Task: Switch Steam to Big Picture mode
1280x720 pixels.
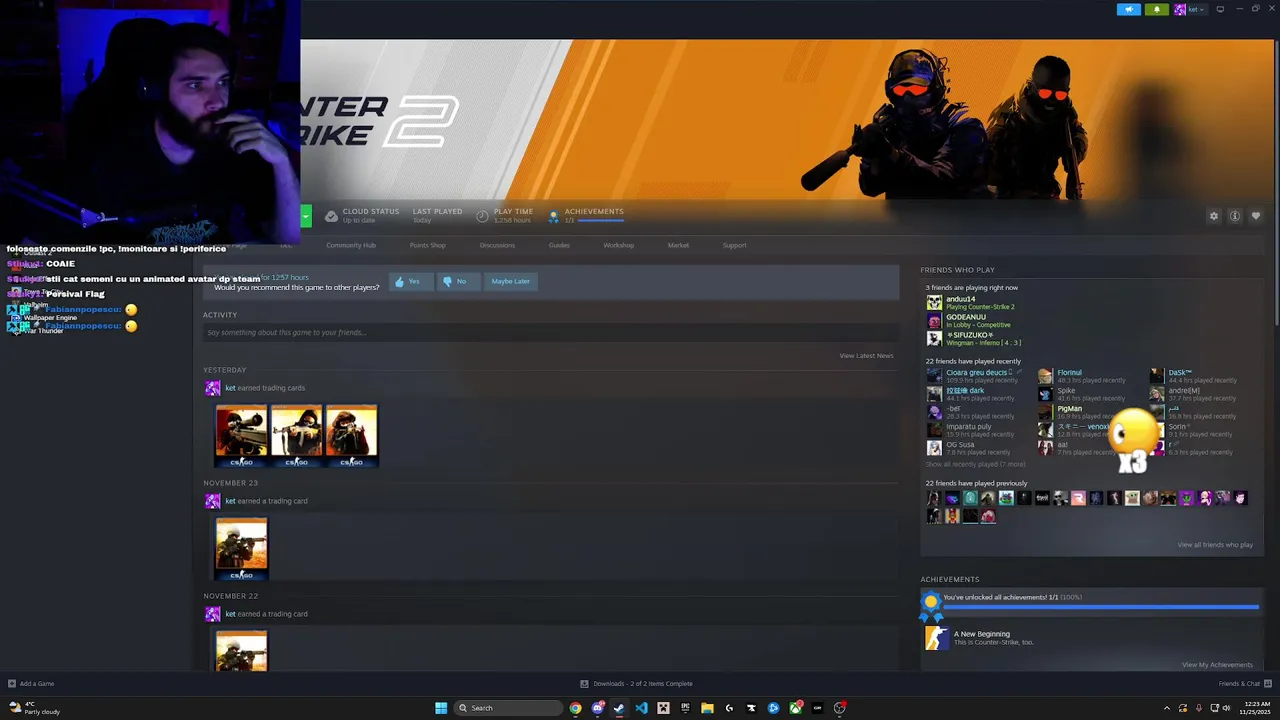Action: click(1220, 9)
